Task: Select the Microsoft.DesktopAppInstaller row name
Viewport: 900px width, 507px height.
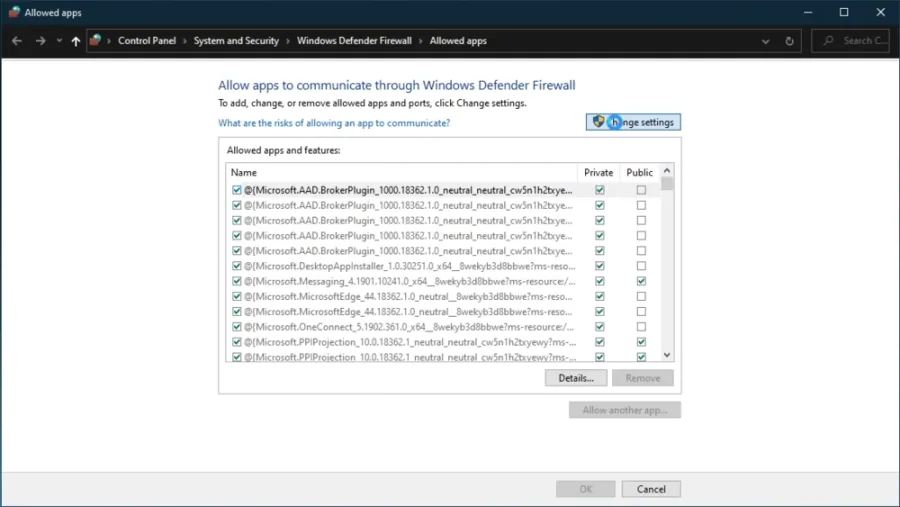Action: tap(410, 266)
